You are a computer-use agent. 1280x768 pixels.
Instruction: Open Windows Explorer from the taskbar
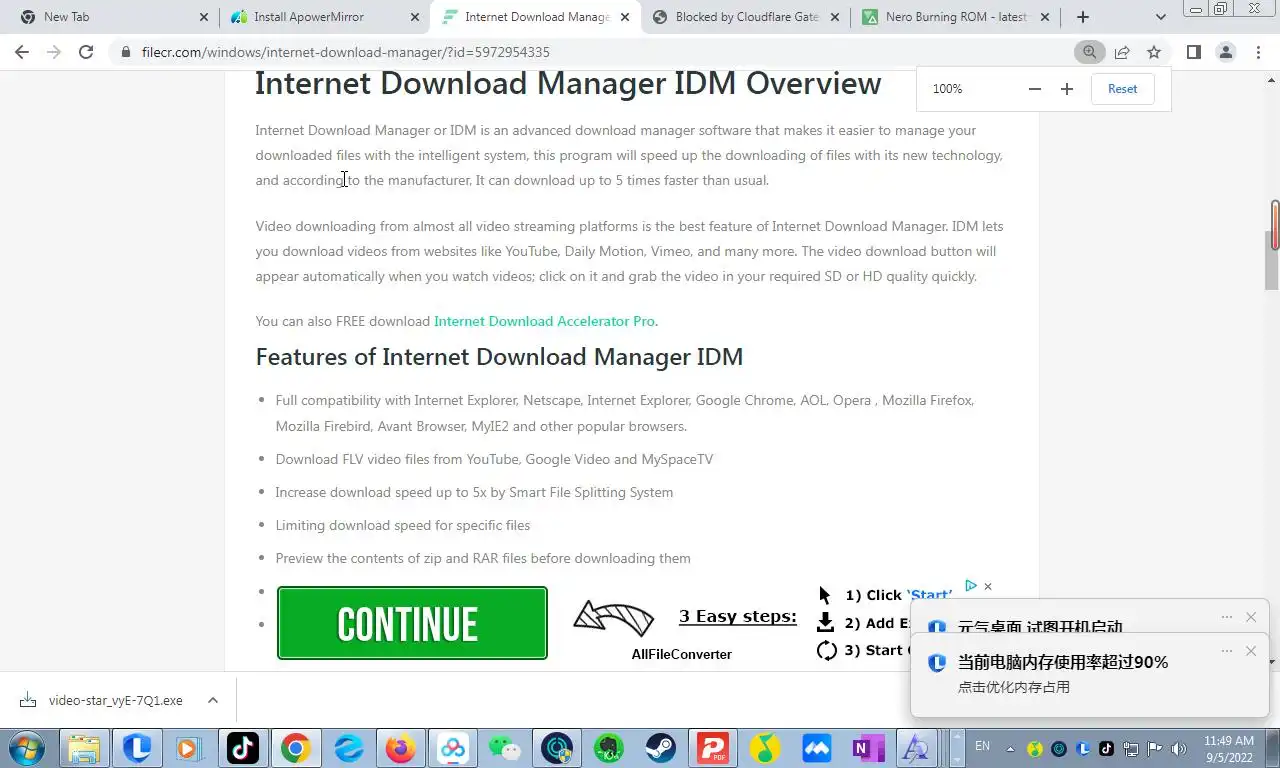tap(84, 748)
